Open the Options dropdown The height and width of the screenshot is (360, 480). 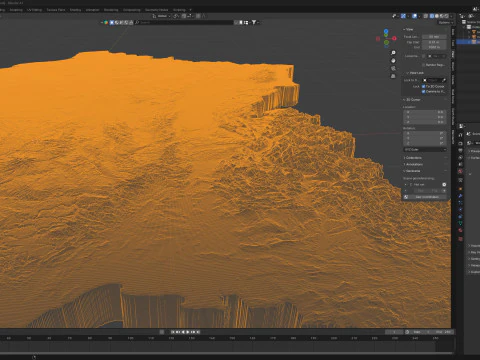445,22
